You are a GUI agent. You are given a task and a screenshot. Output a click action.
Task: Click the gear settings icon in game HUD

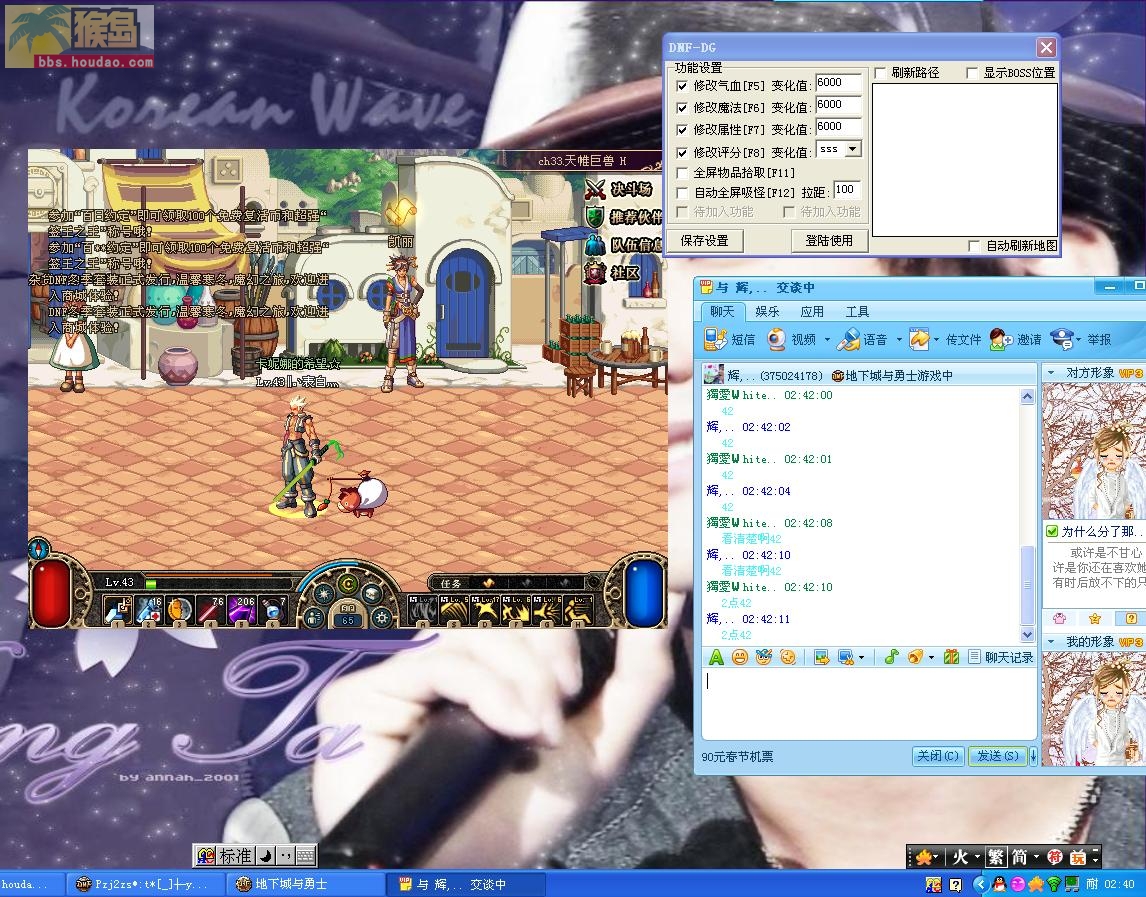pos(382,618)
